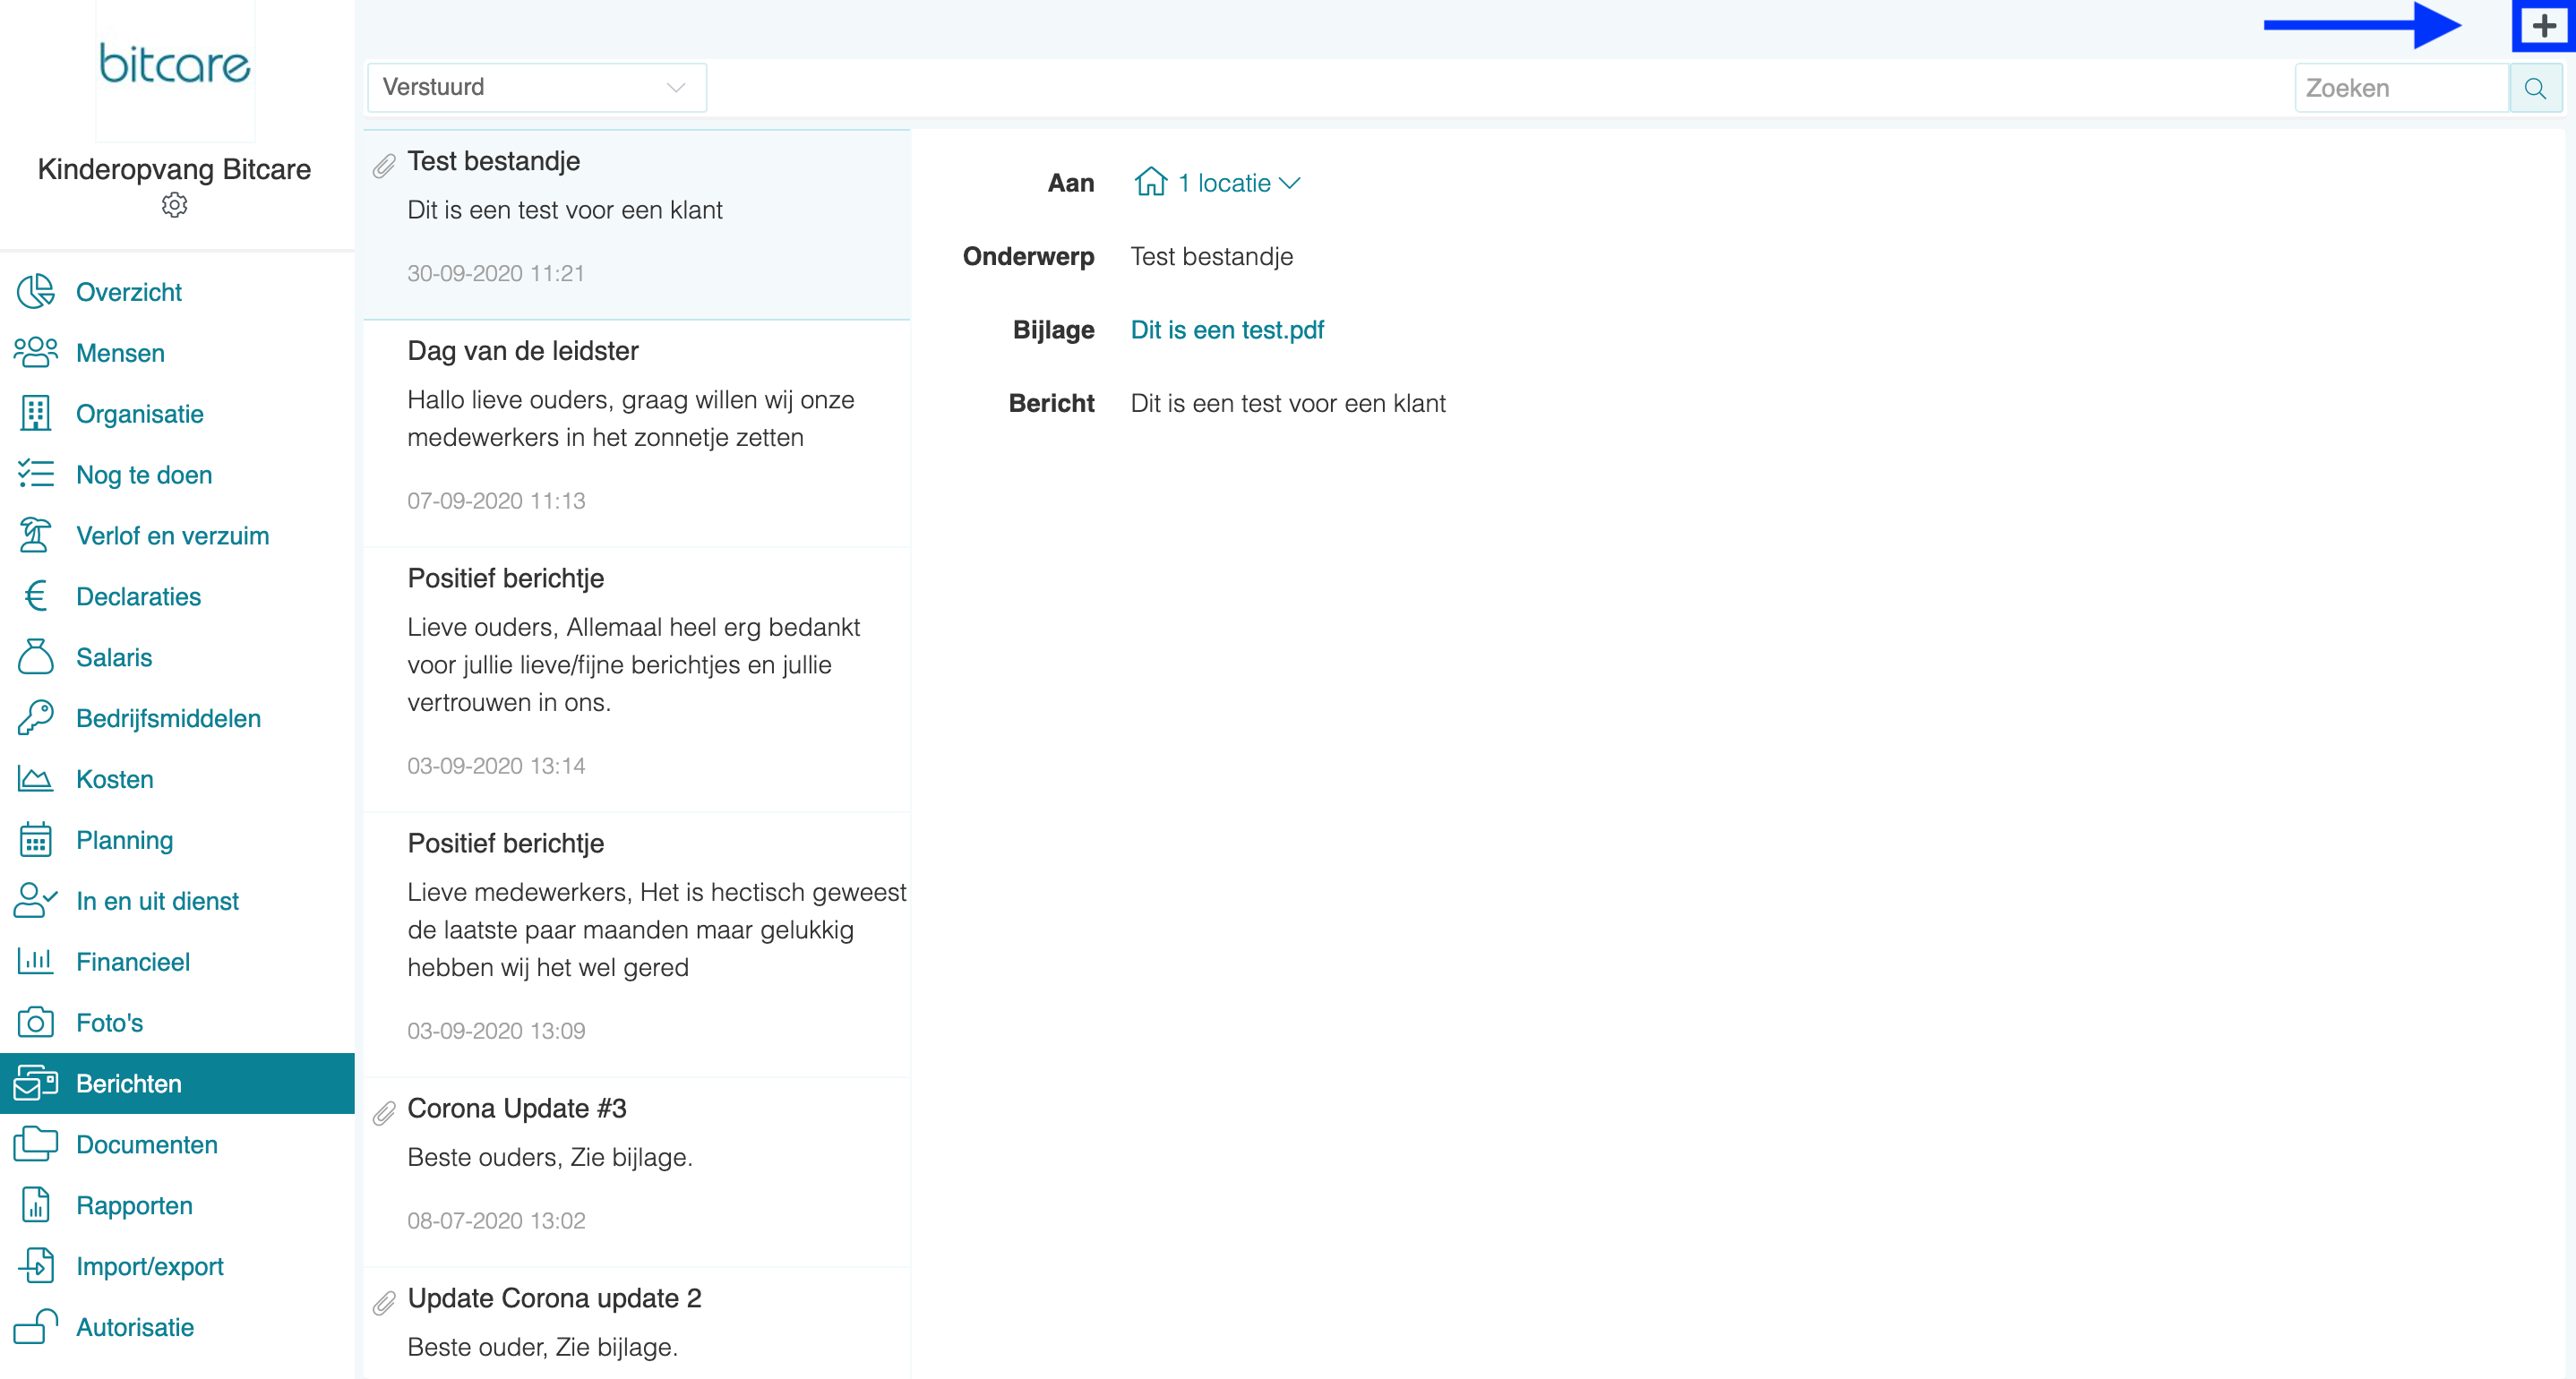This screenshot has width=2576, height=1379.
Task: Click the In en uit dienst person icon
Action: (35, 901)
